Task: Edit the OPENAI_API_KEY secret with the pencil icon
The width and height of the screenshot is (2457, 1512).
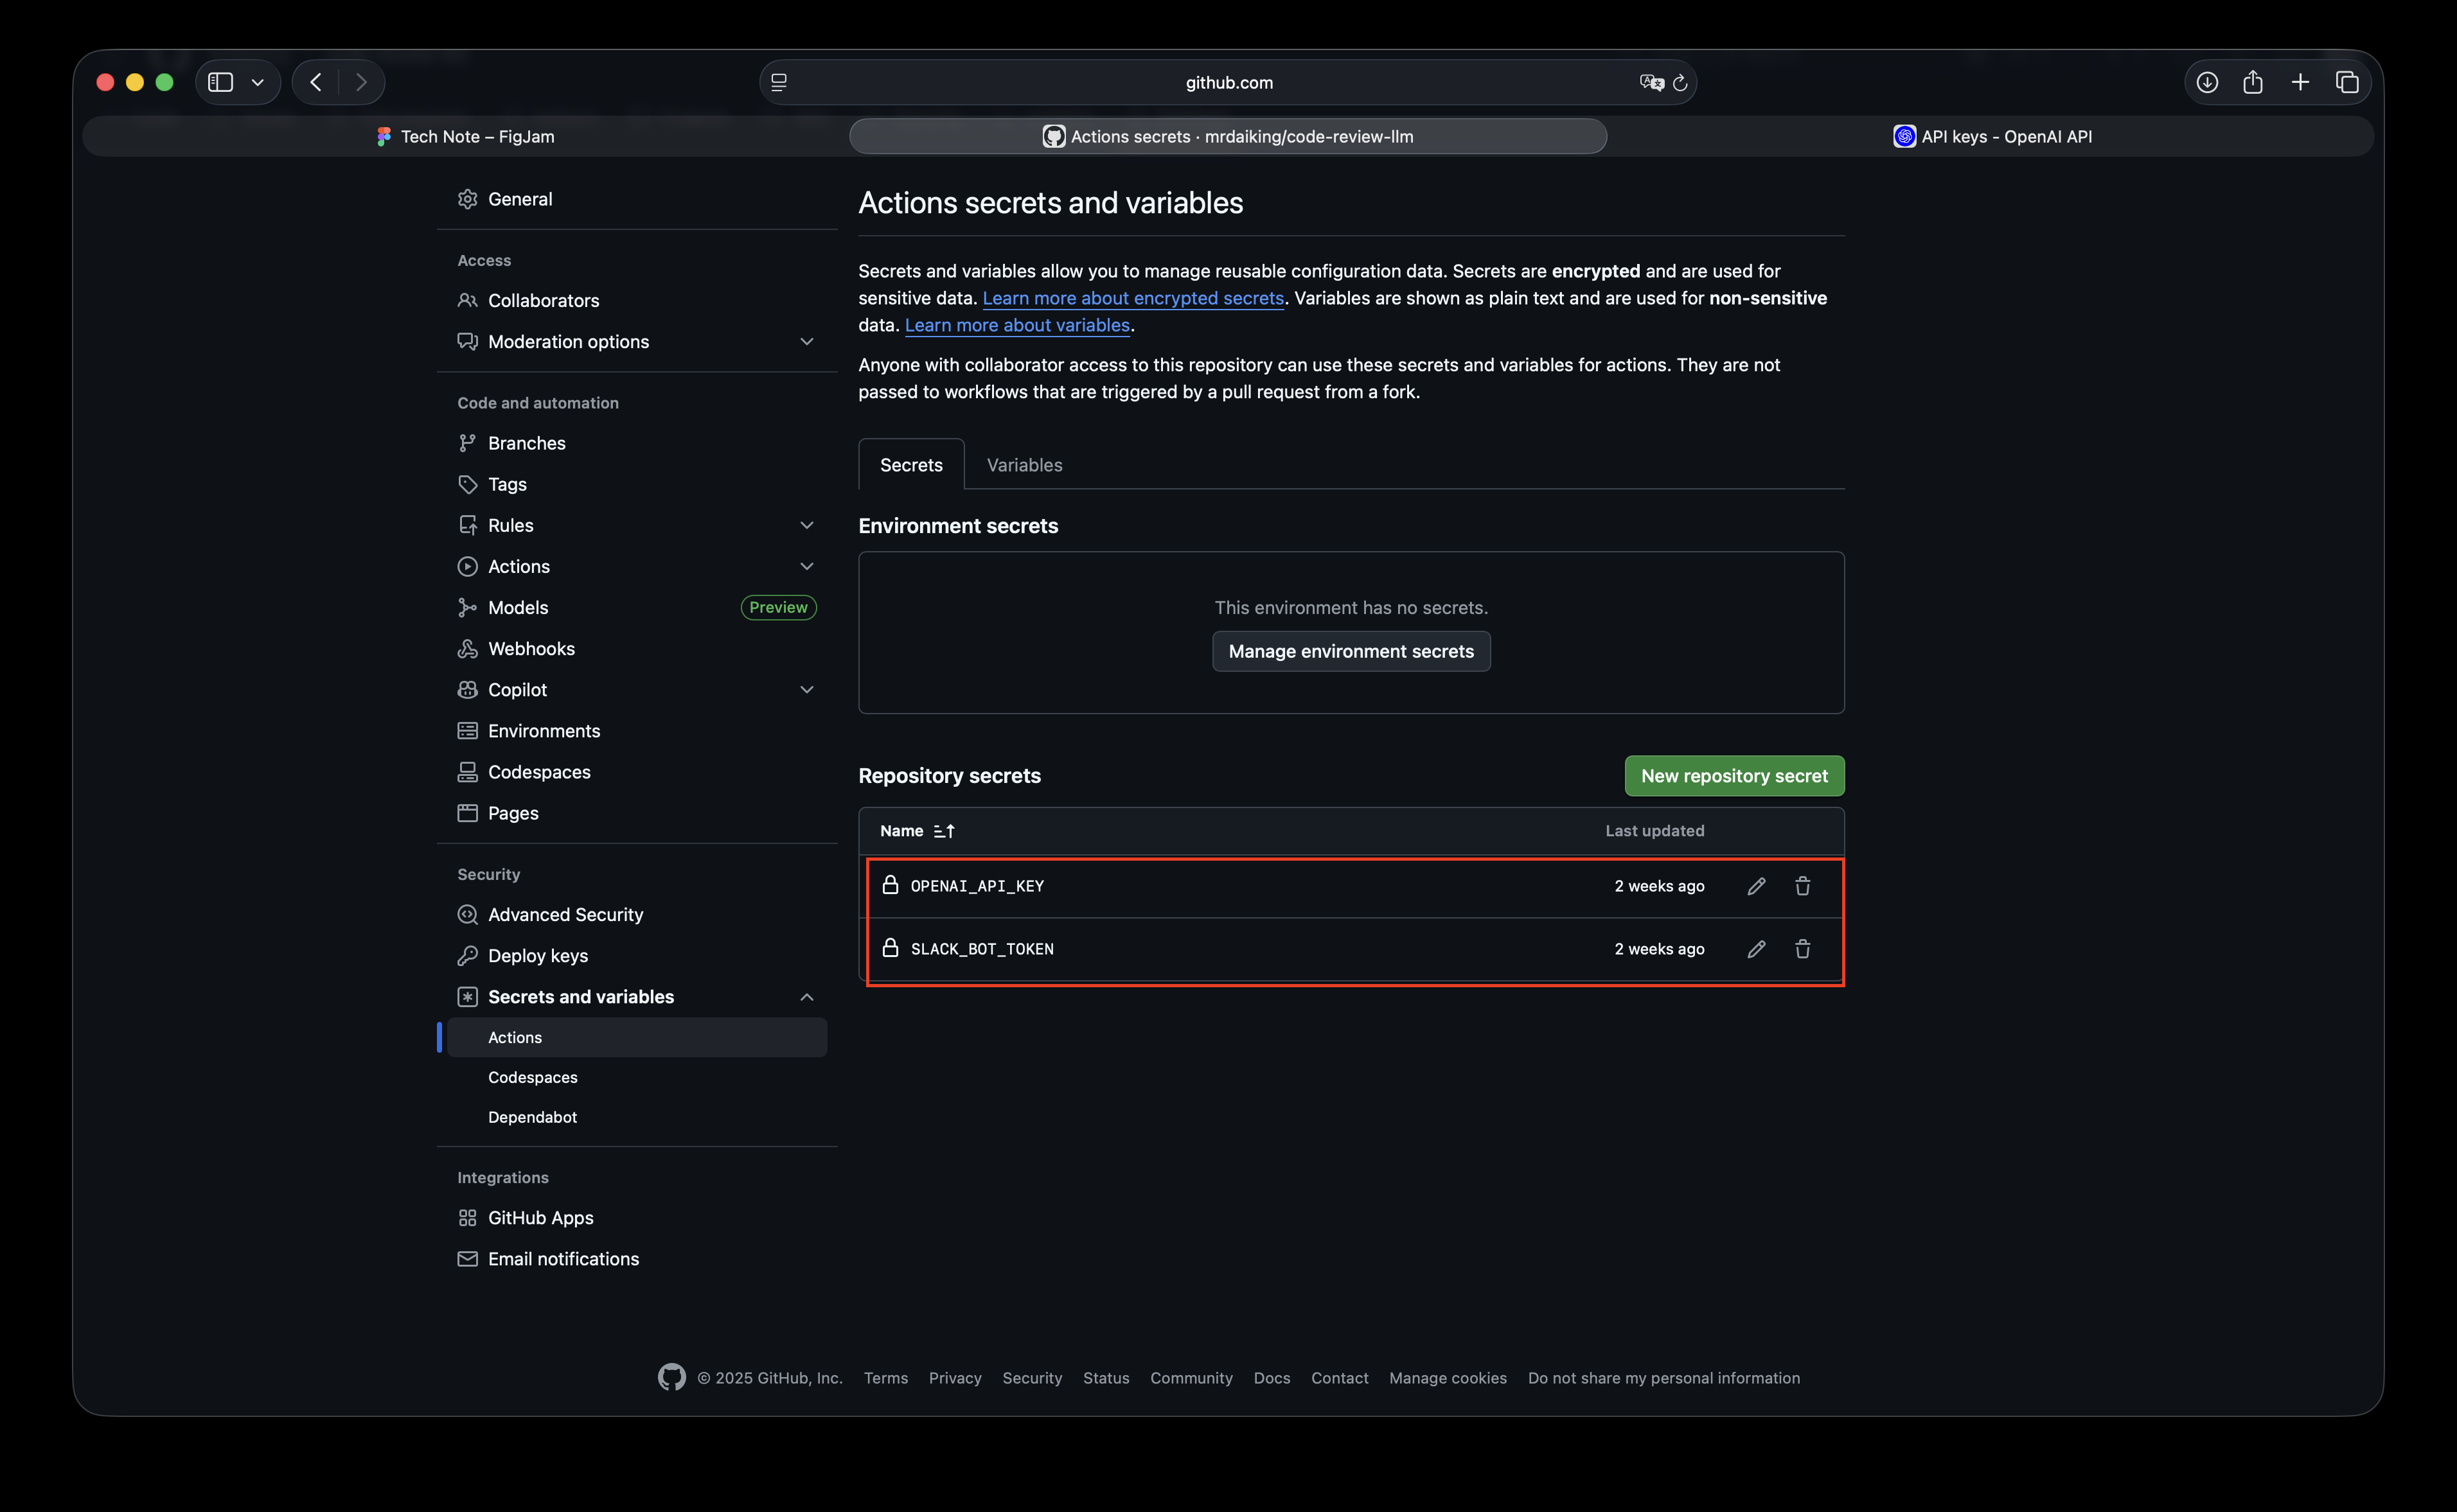Action: (x=1756, y=886)
